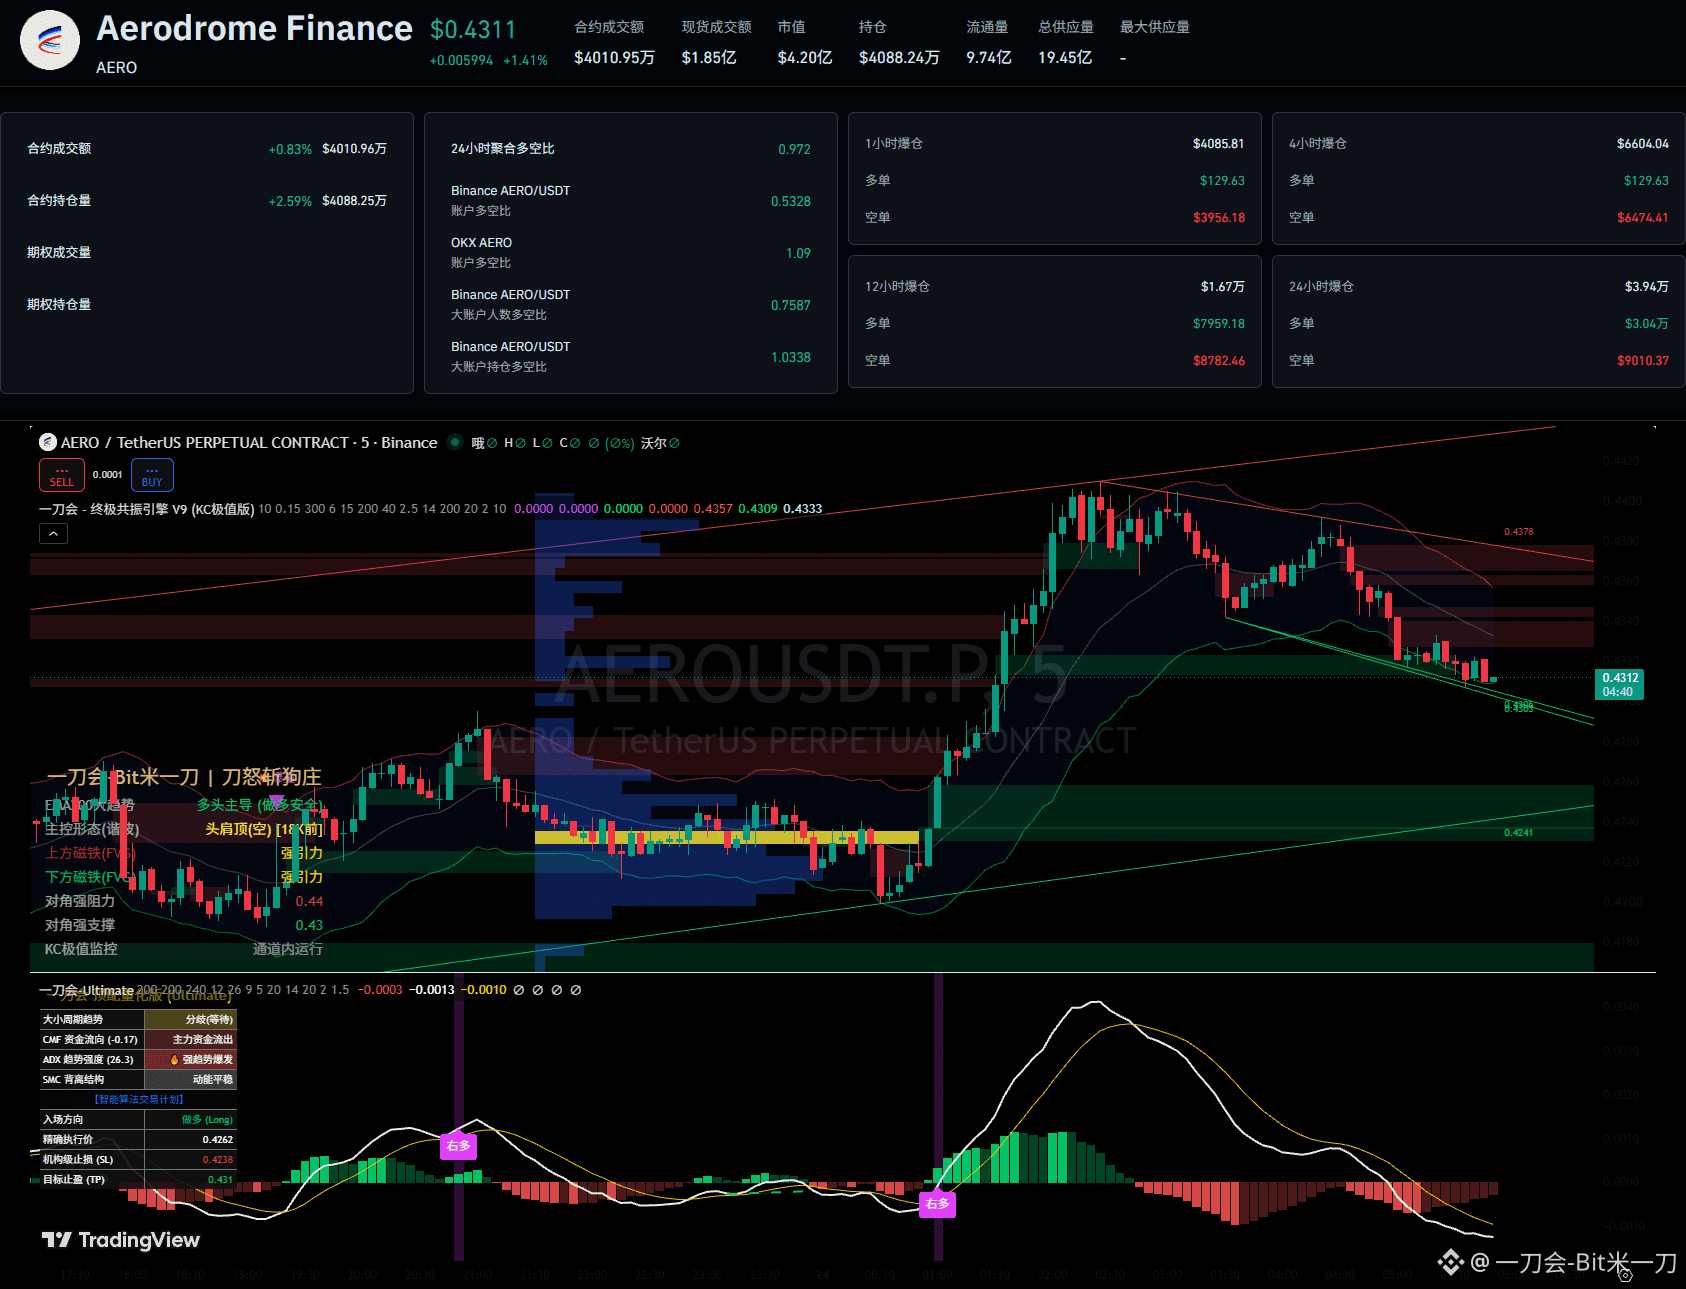Click the 24小时爆仓 heading
Viewport: 1686px width, 1289px height.
(x=1321, y=287)
